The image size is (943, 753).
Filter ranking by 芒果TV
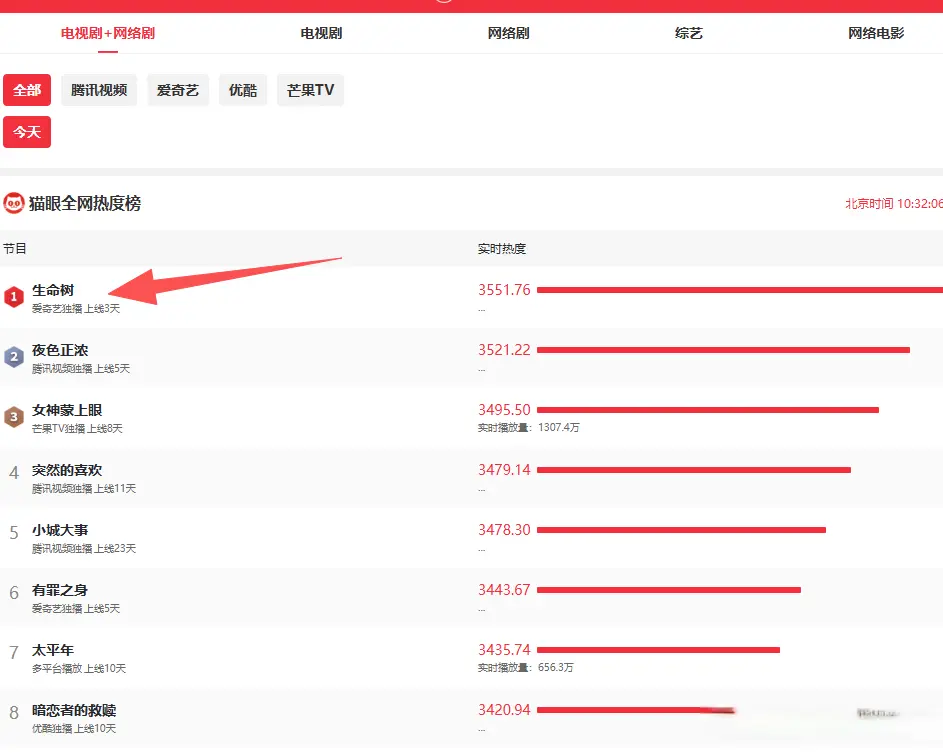coord(310,90)
